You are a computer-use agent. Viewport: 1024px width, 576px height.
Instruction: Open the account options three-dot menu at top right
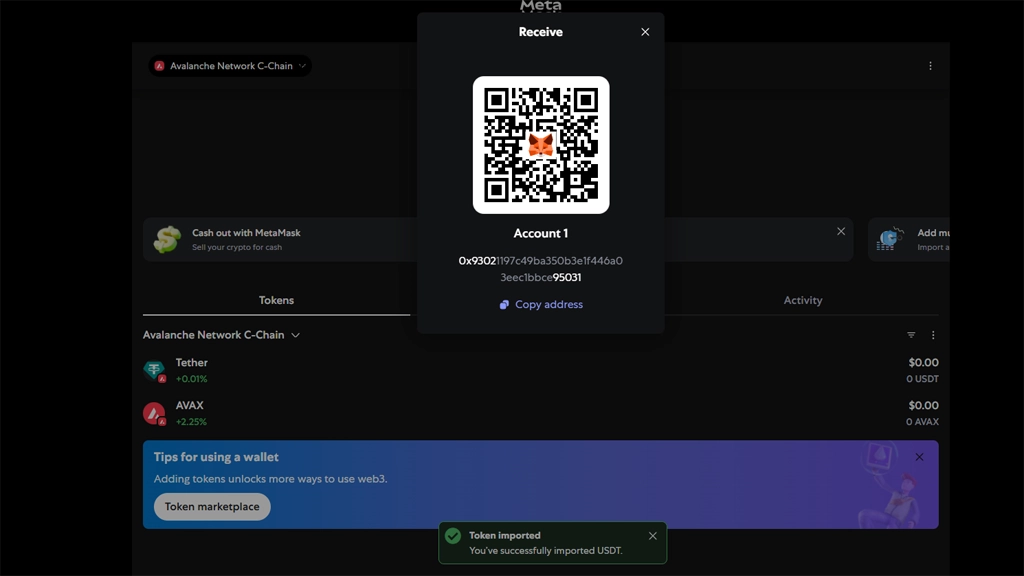click(931, 66)
